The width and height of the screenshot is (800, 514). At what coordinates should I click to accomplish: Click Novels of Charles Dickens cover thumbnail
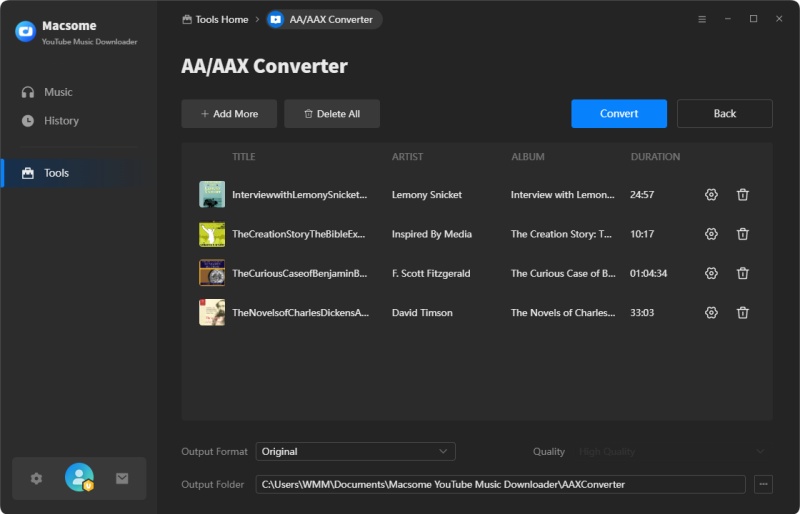point(212,312)
